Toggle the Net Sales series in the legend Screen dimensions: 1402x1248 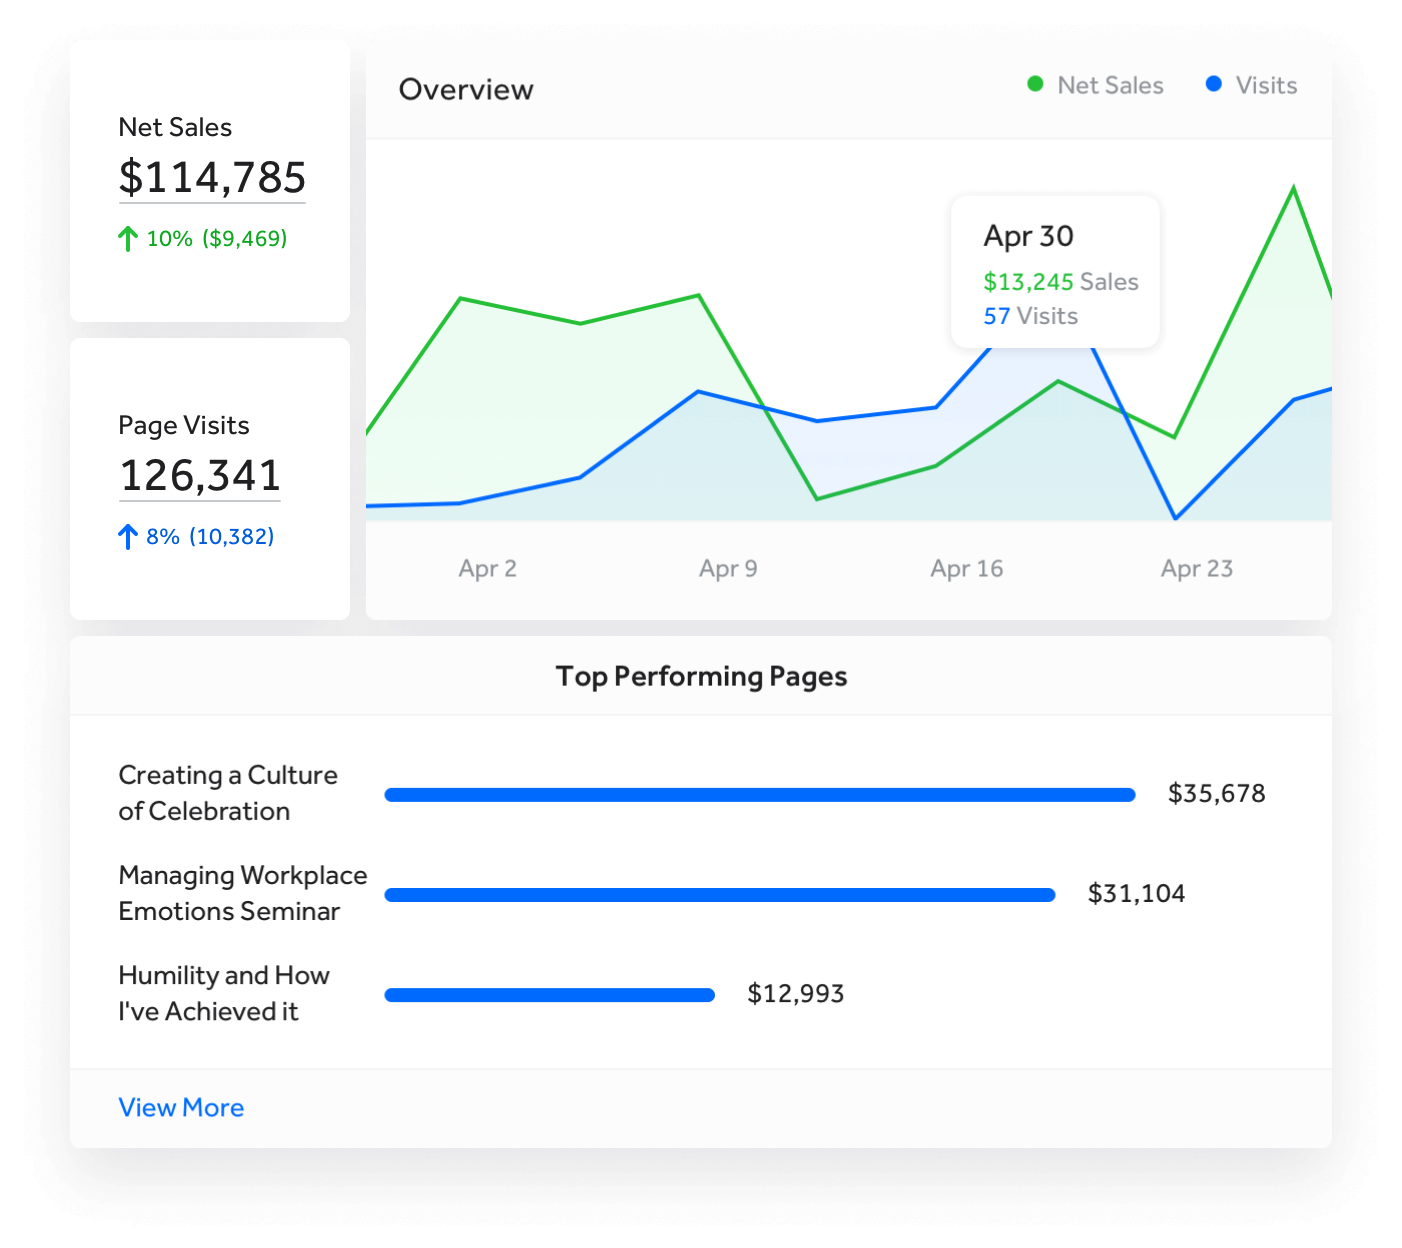click(x=1095, y=85)
